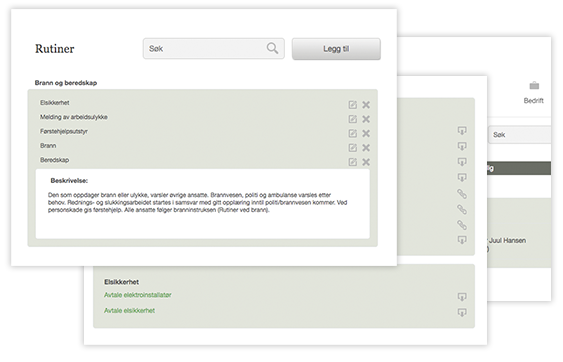Click the Juul Hansen text in back window
This screenshot has height=362, width=563.
507,240
